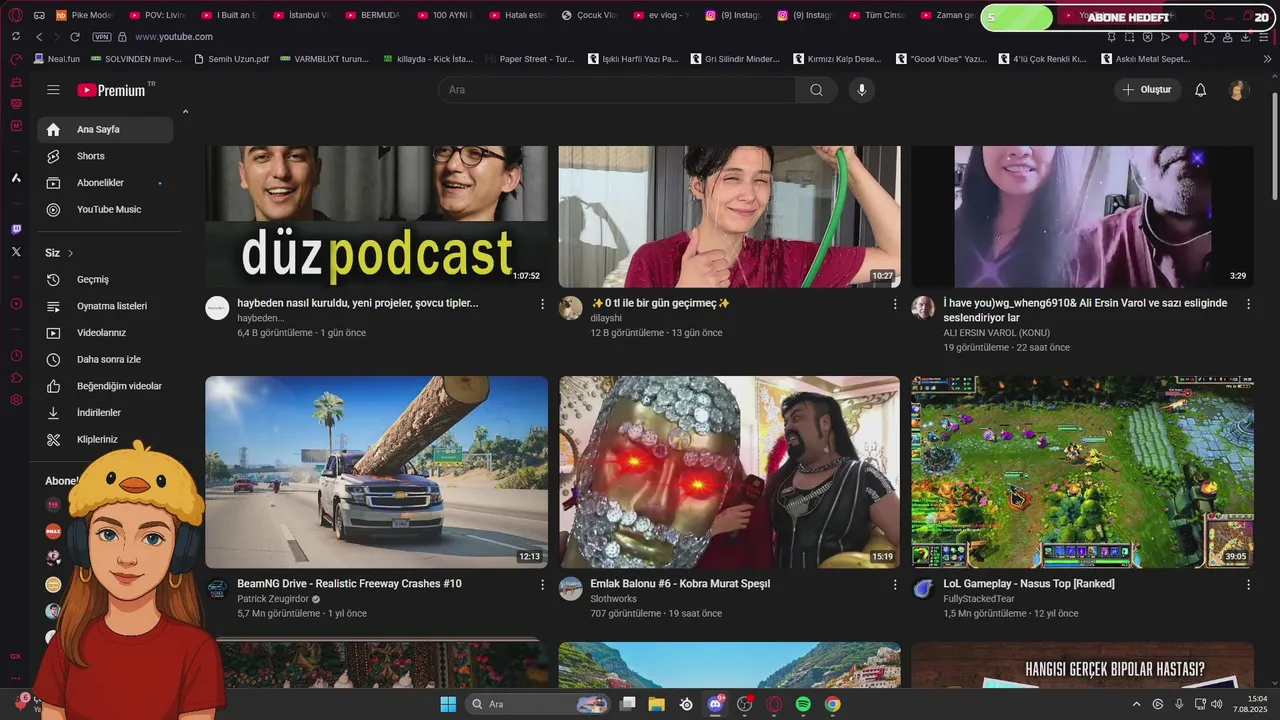
Task: Open the YouTube hamburger guide menu
Action: [x=53, y=90]
